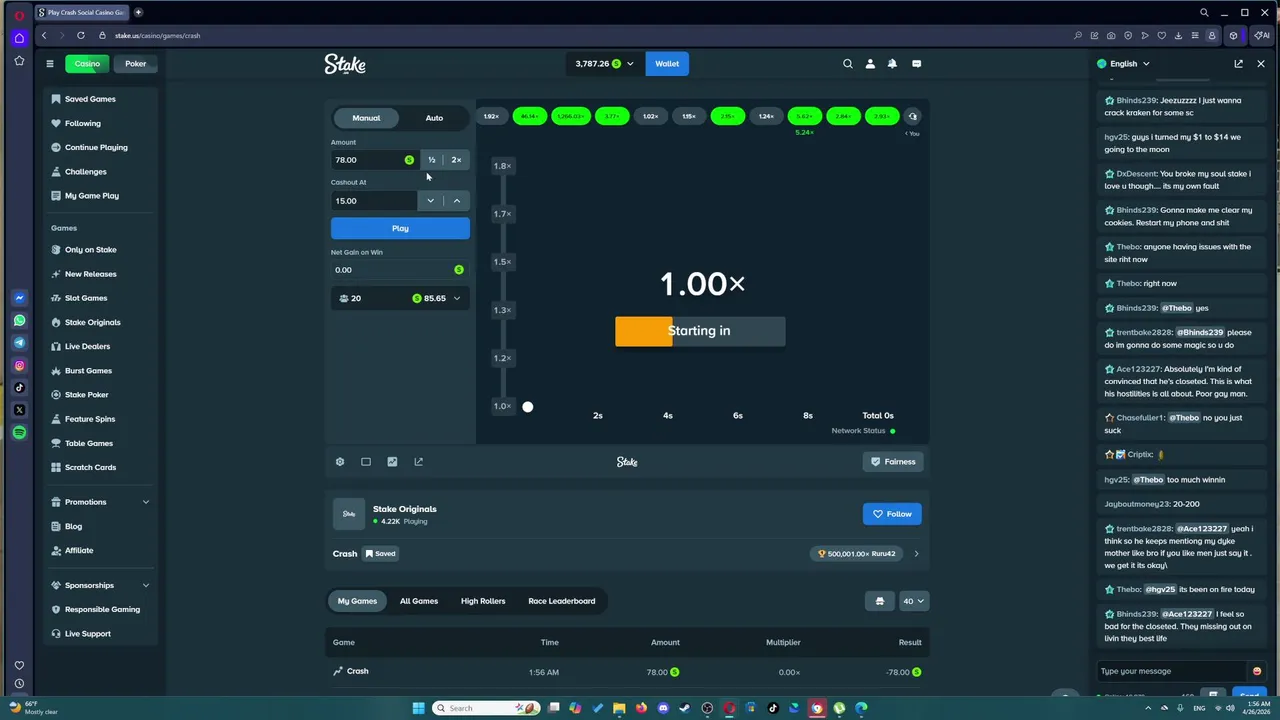This screenshot has width=1280, height=720.
Task: Halve the bet amount with ½
Action: click(432, 160)
